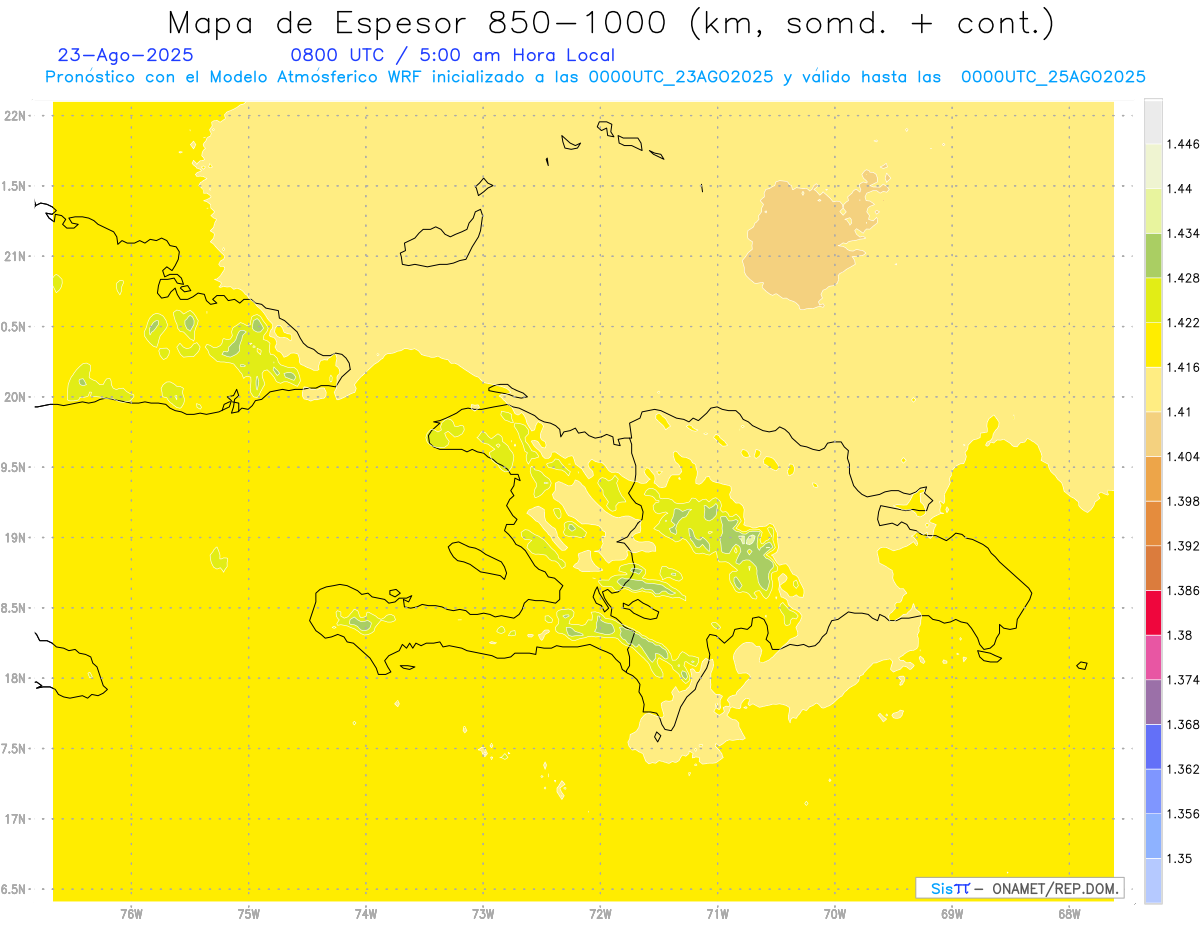Click the legend value "1.428"
This screenshot has height=927, width=1200.
(1182, 278)
